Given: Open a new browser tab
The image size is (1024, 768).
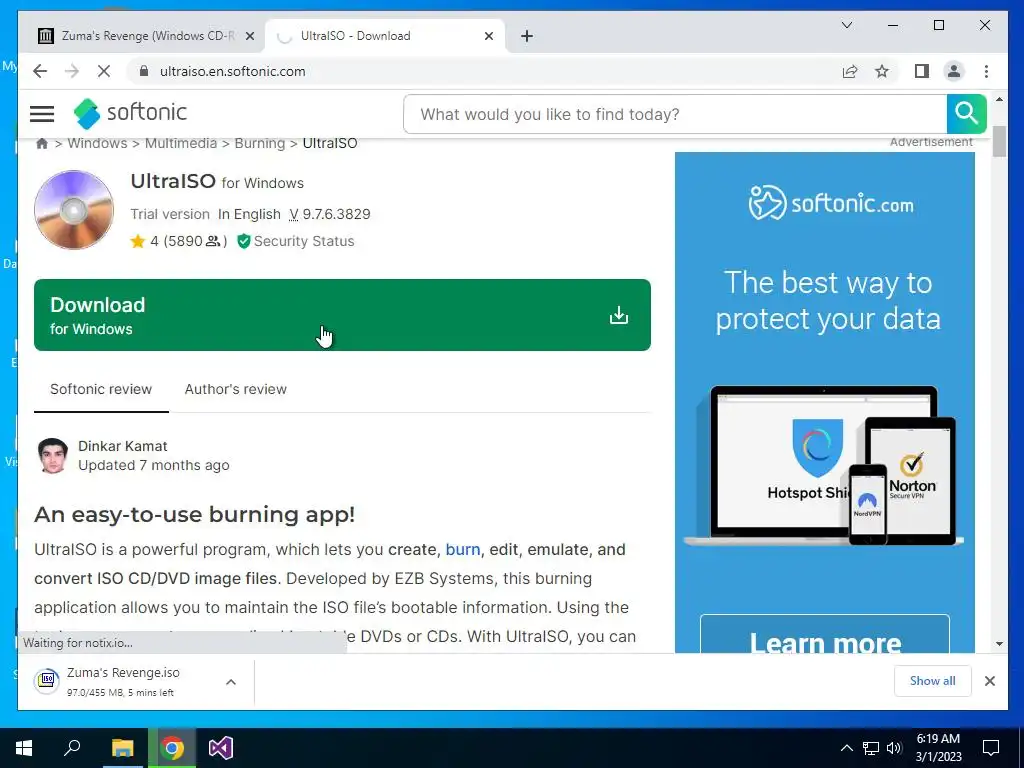Looking at the screenshot, I should (x=527, y=36).
